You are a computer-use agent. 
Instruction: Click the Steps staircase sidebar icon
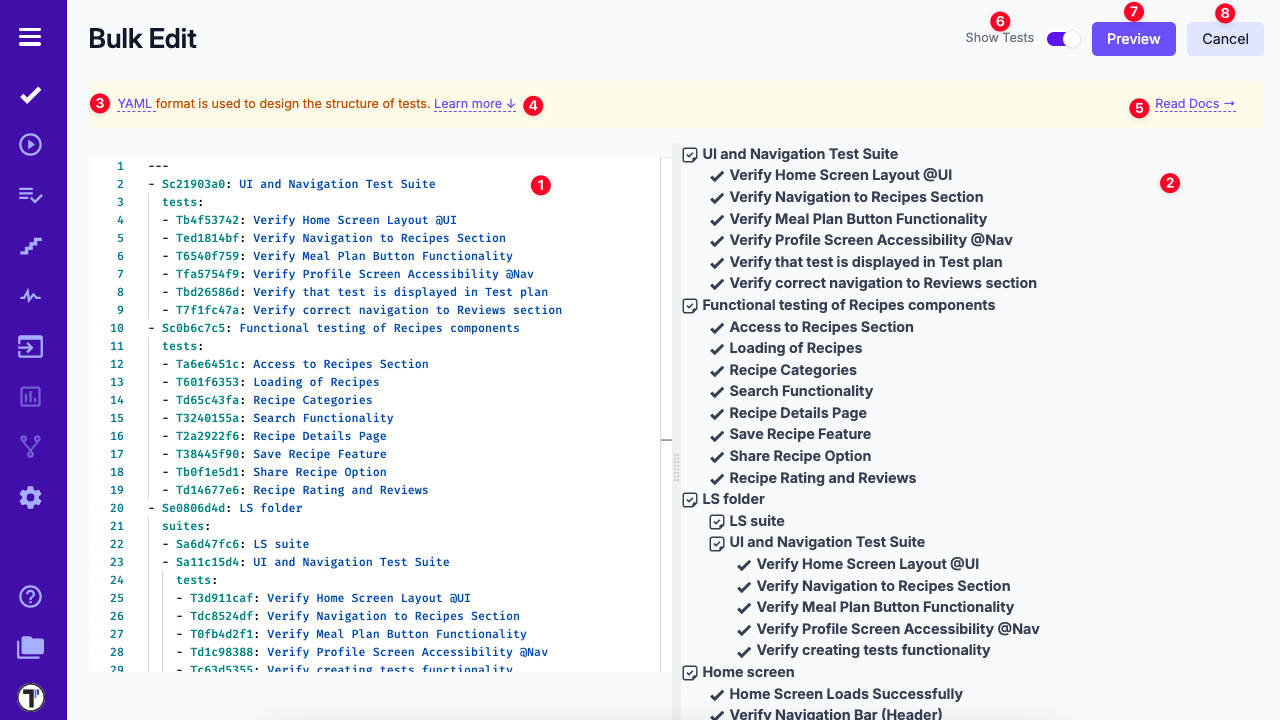pos(30,246)
